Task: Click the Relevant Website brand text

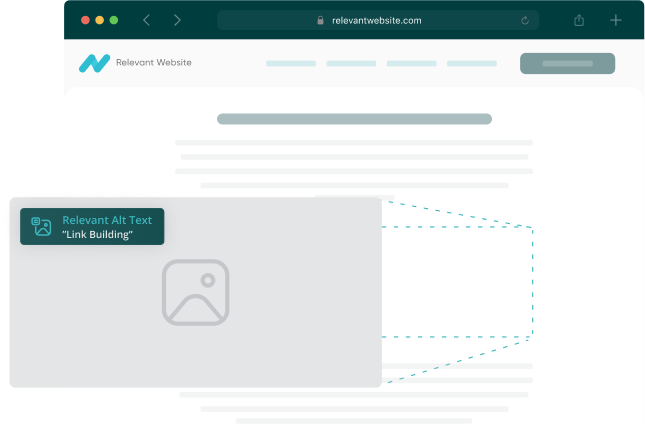Action: (x=154, y=63)
